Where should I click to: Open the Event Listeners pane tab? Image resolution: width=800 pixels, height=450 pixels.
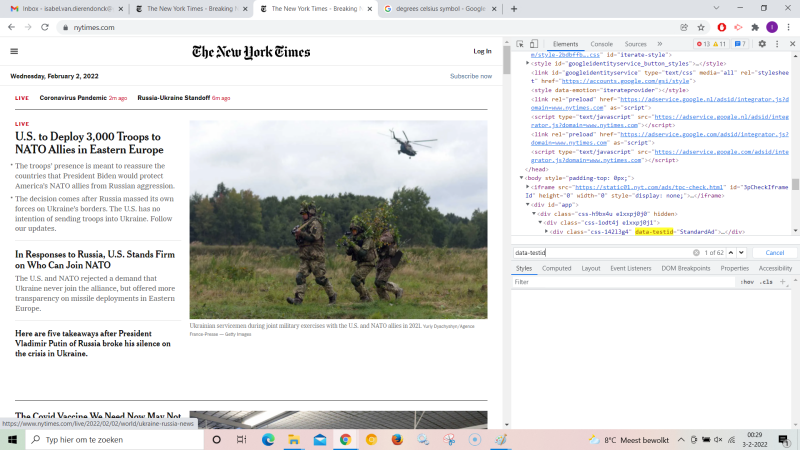point(631,268)
